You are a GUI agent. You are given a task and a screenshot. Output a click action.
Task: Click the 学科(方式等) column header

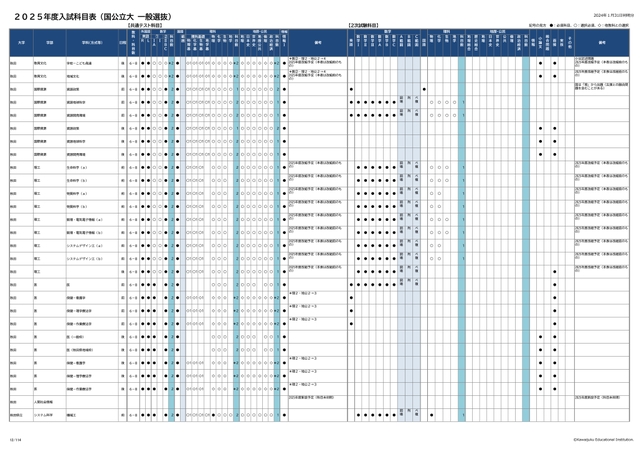pyautogui.click(x=91, y=42)
